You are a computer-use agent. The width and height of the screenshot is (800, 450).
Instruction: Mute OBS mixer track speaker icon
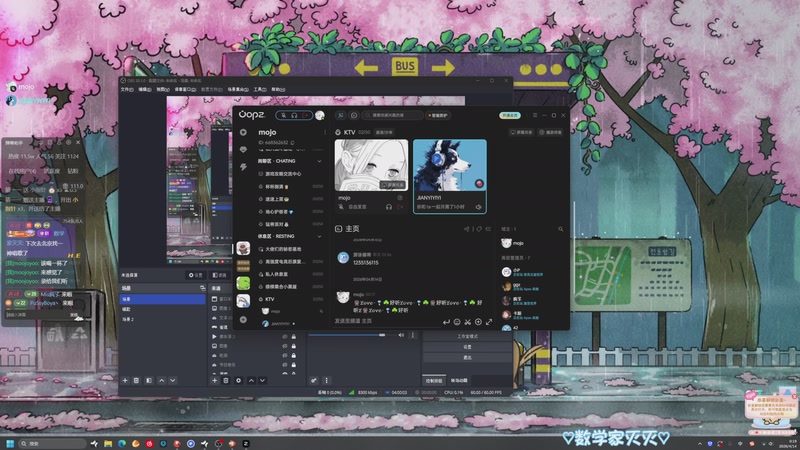point(401,335)
